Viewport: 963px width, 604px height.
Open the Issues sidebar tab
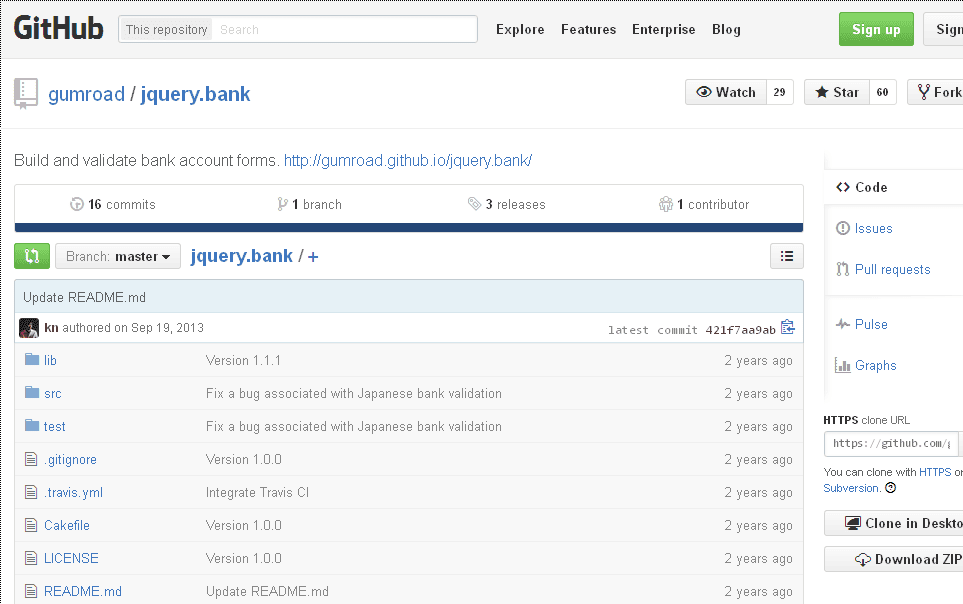[x=873, y=229]
